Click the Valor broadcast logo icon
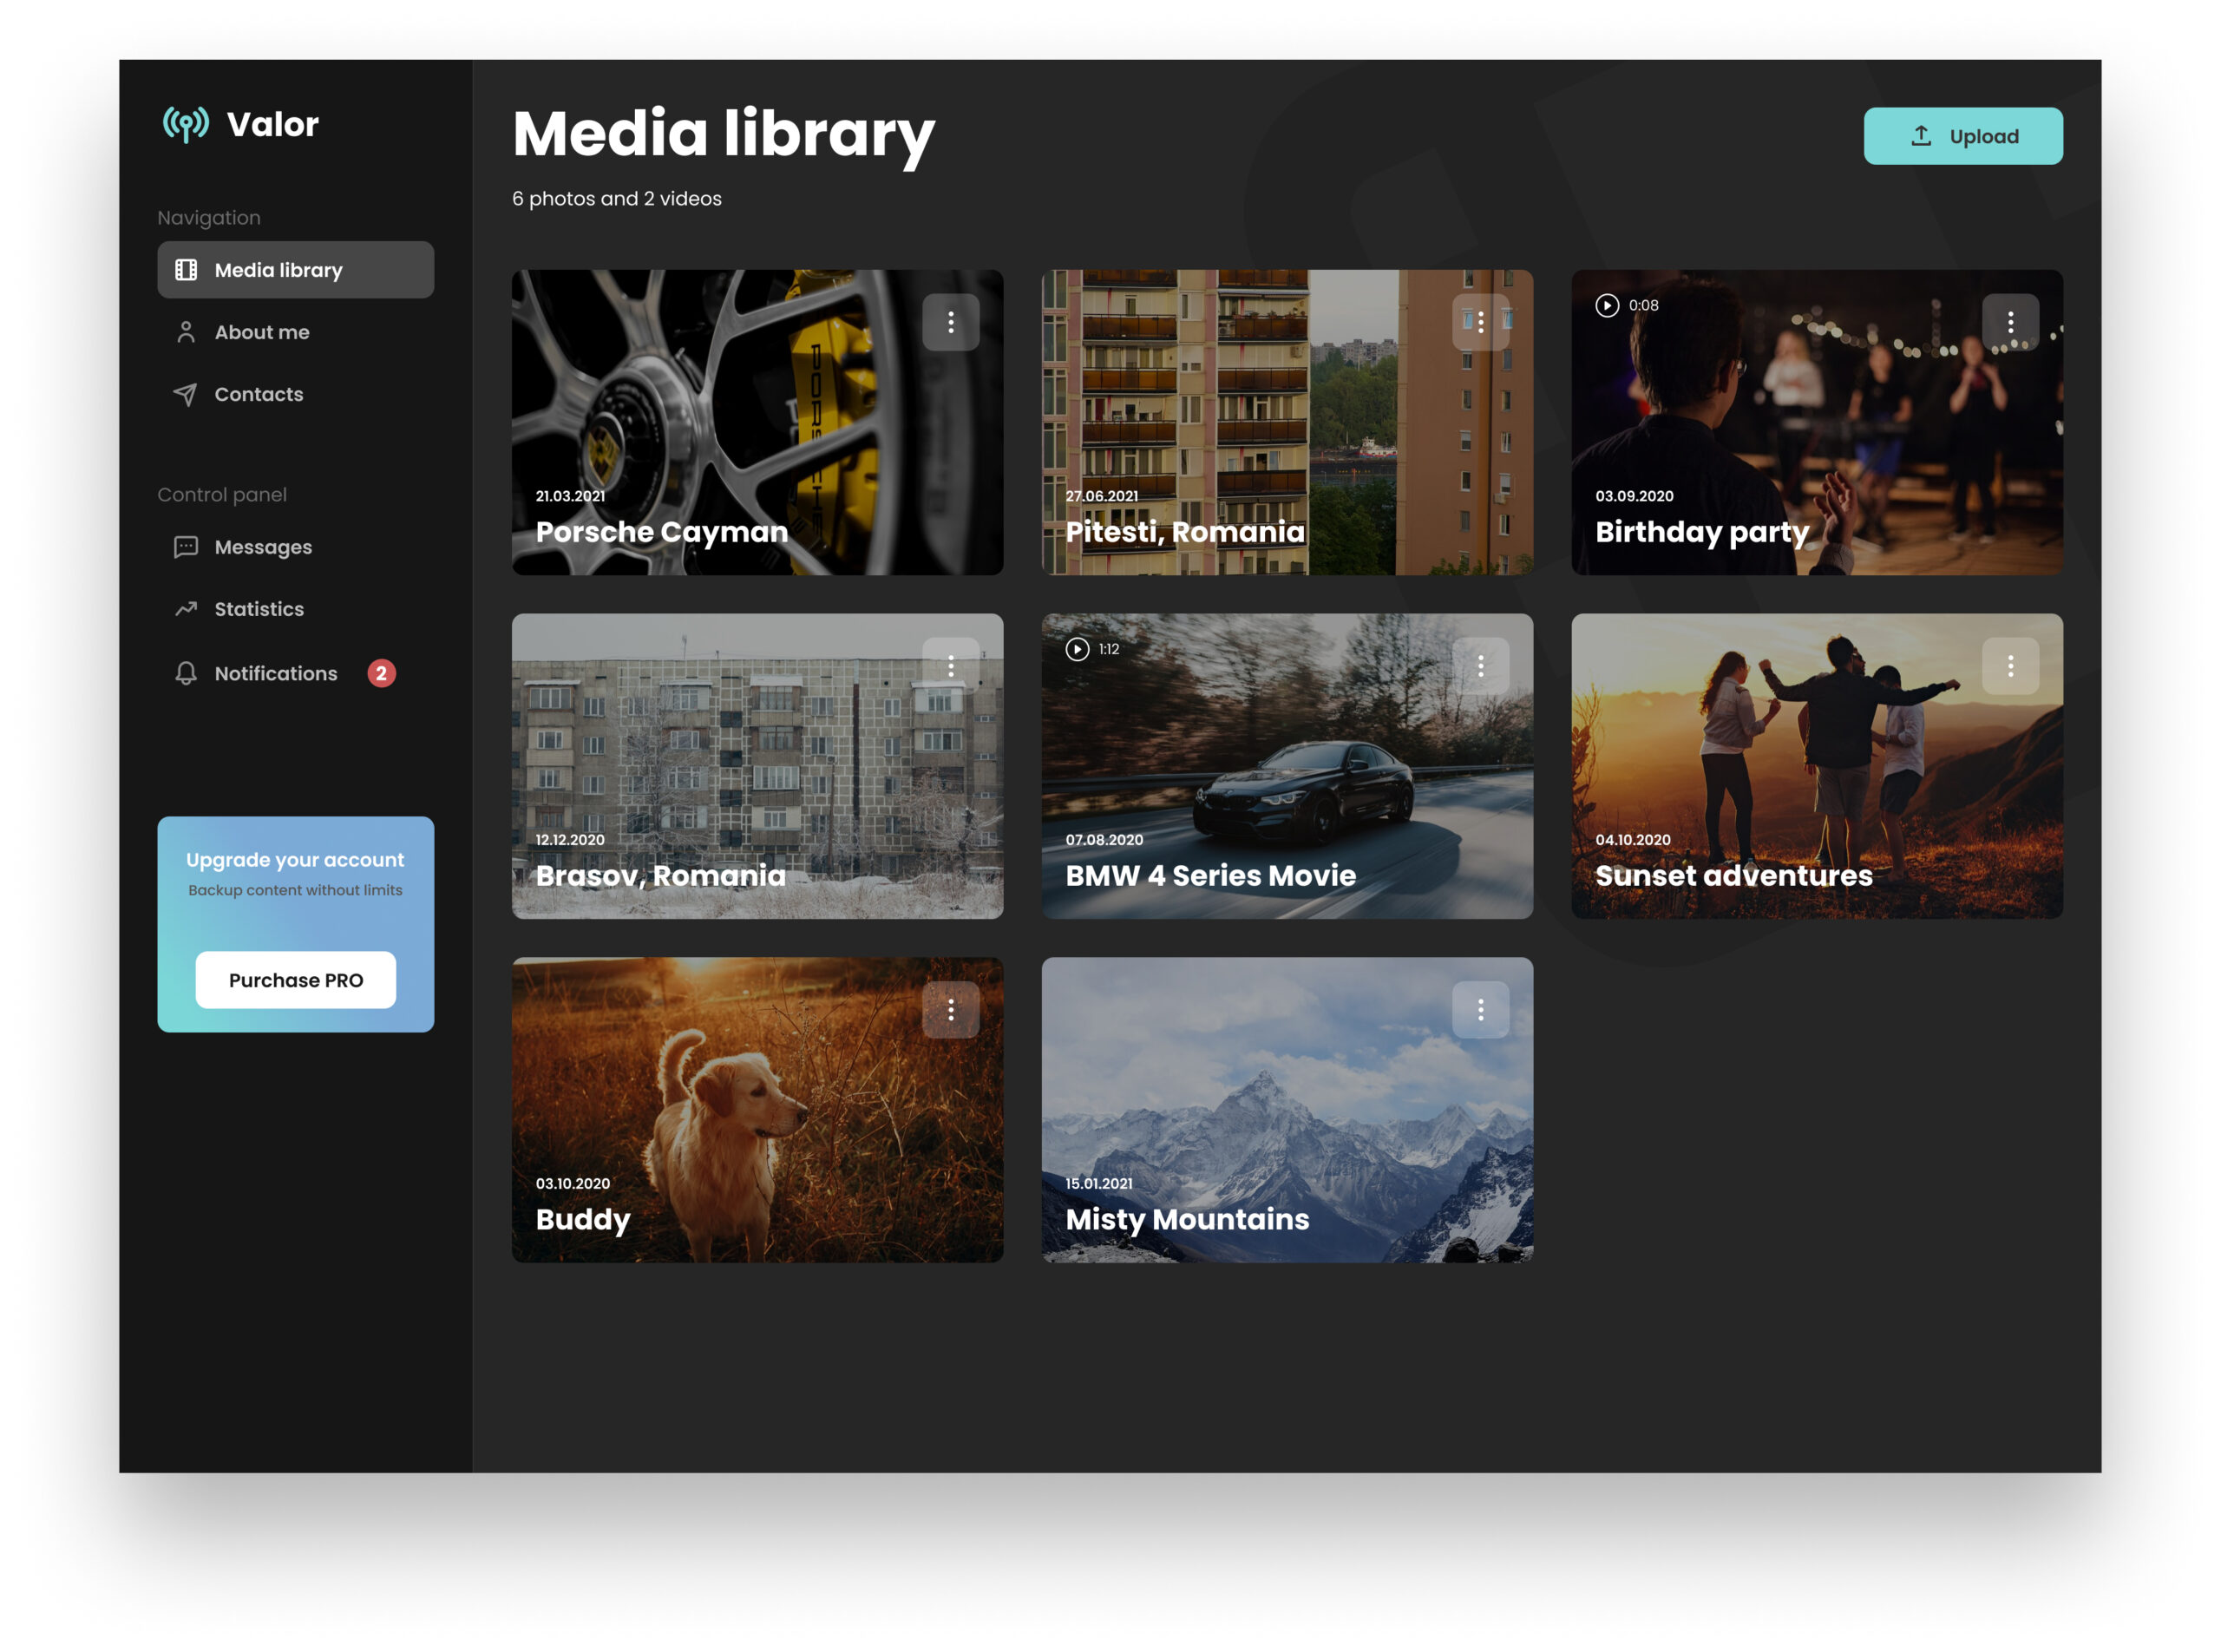 186,124
